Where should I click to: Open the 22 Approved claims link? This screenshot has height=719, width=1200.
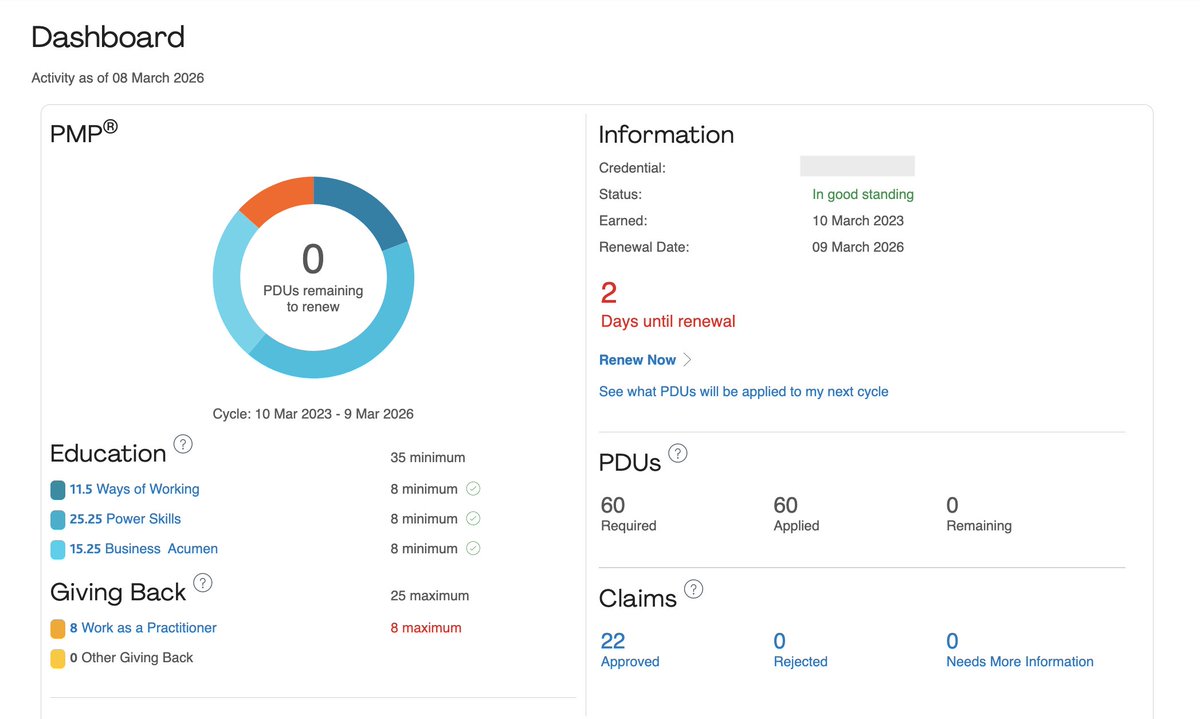[x=630, y=650]
